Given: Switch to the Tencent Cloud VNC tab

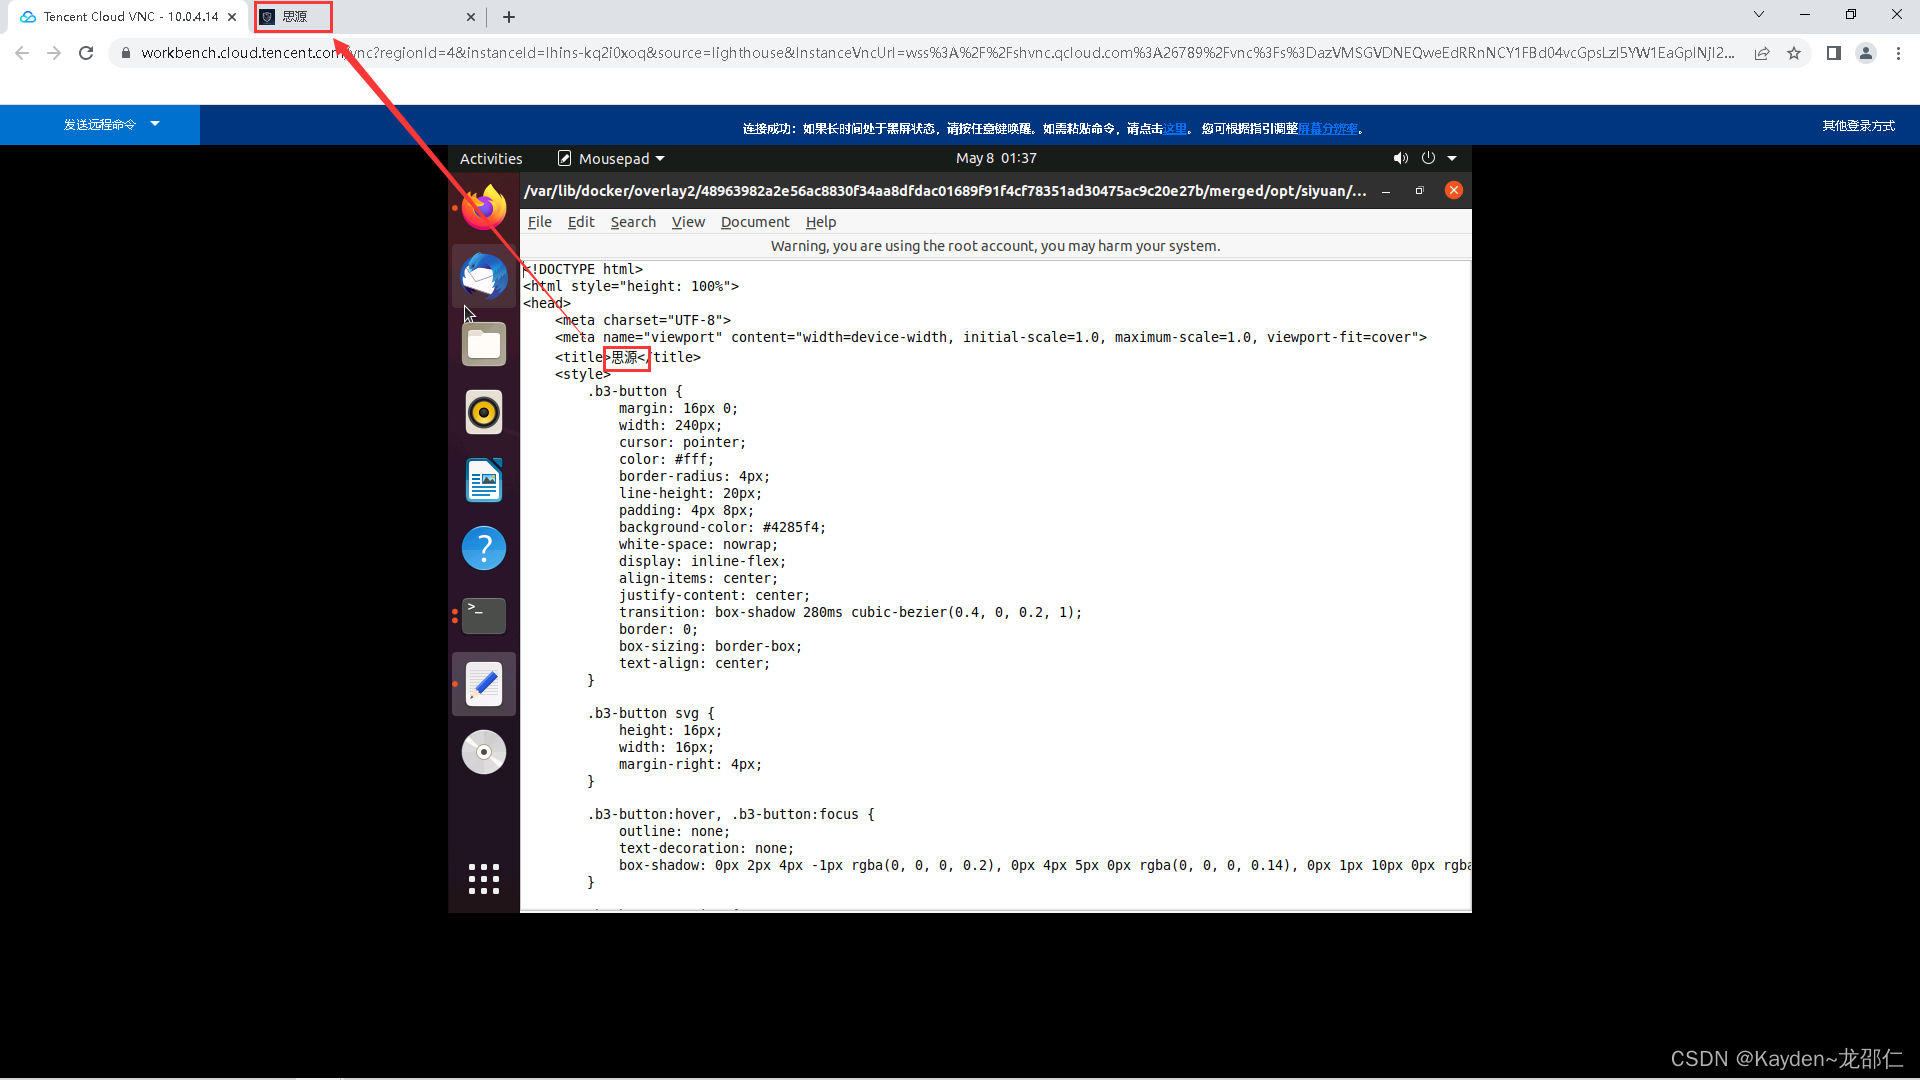Looking at the screenshot, I should tap(128, 17).
